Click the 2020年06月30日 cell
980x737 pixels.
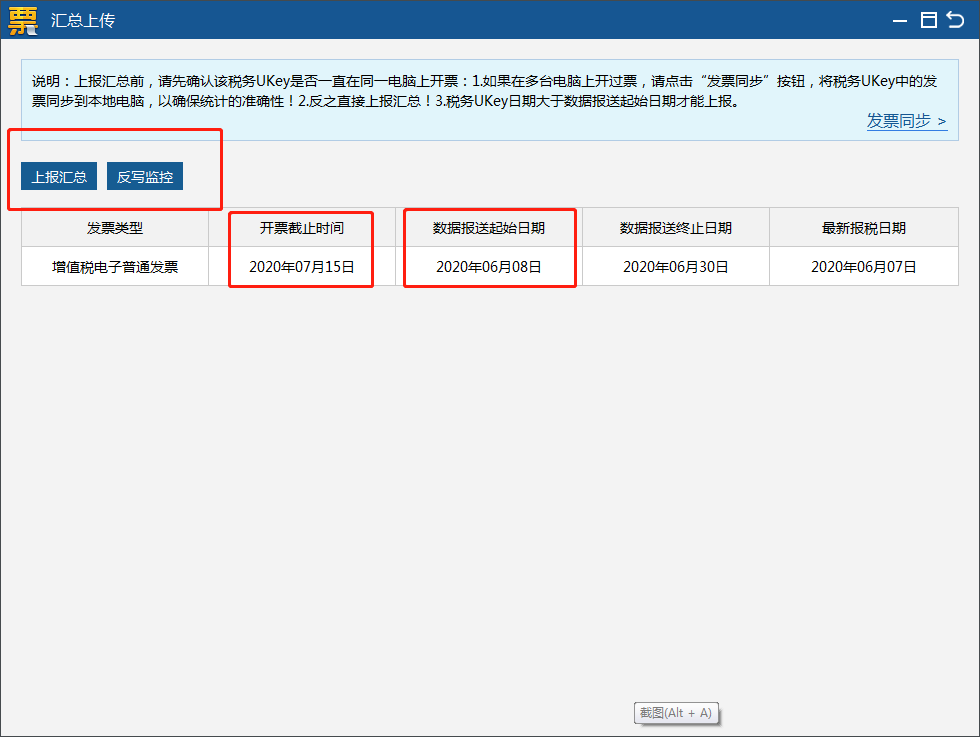pyautogui.click(x=676, y=267)
